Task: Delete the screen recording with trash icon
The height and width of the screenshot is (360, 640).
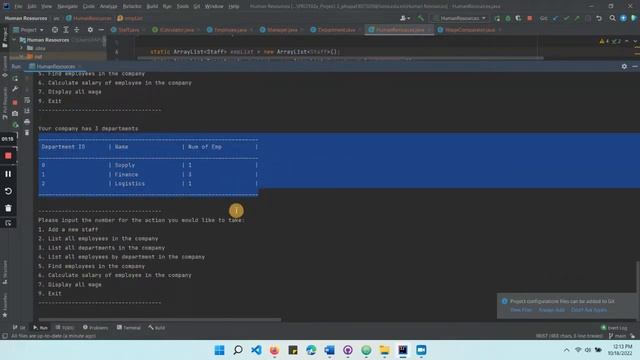Action: click(x=8, y=208)
